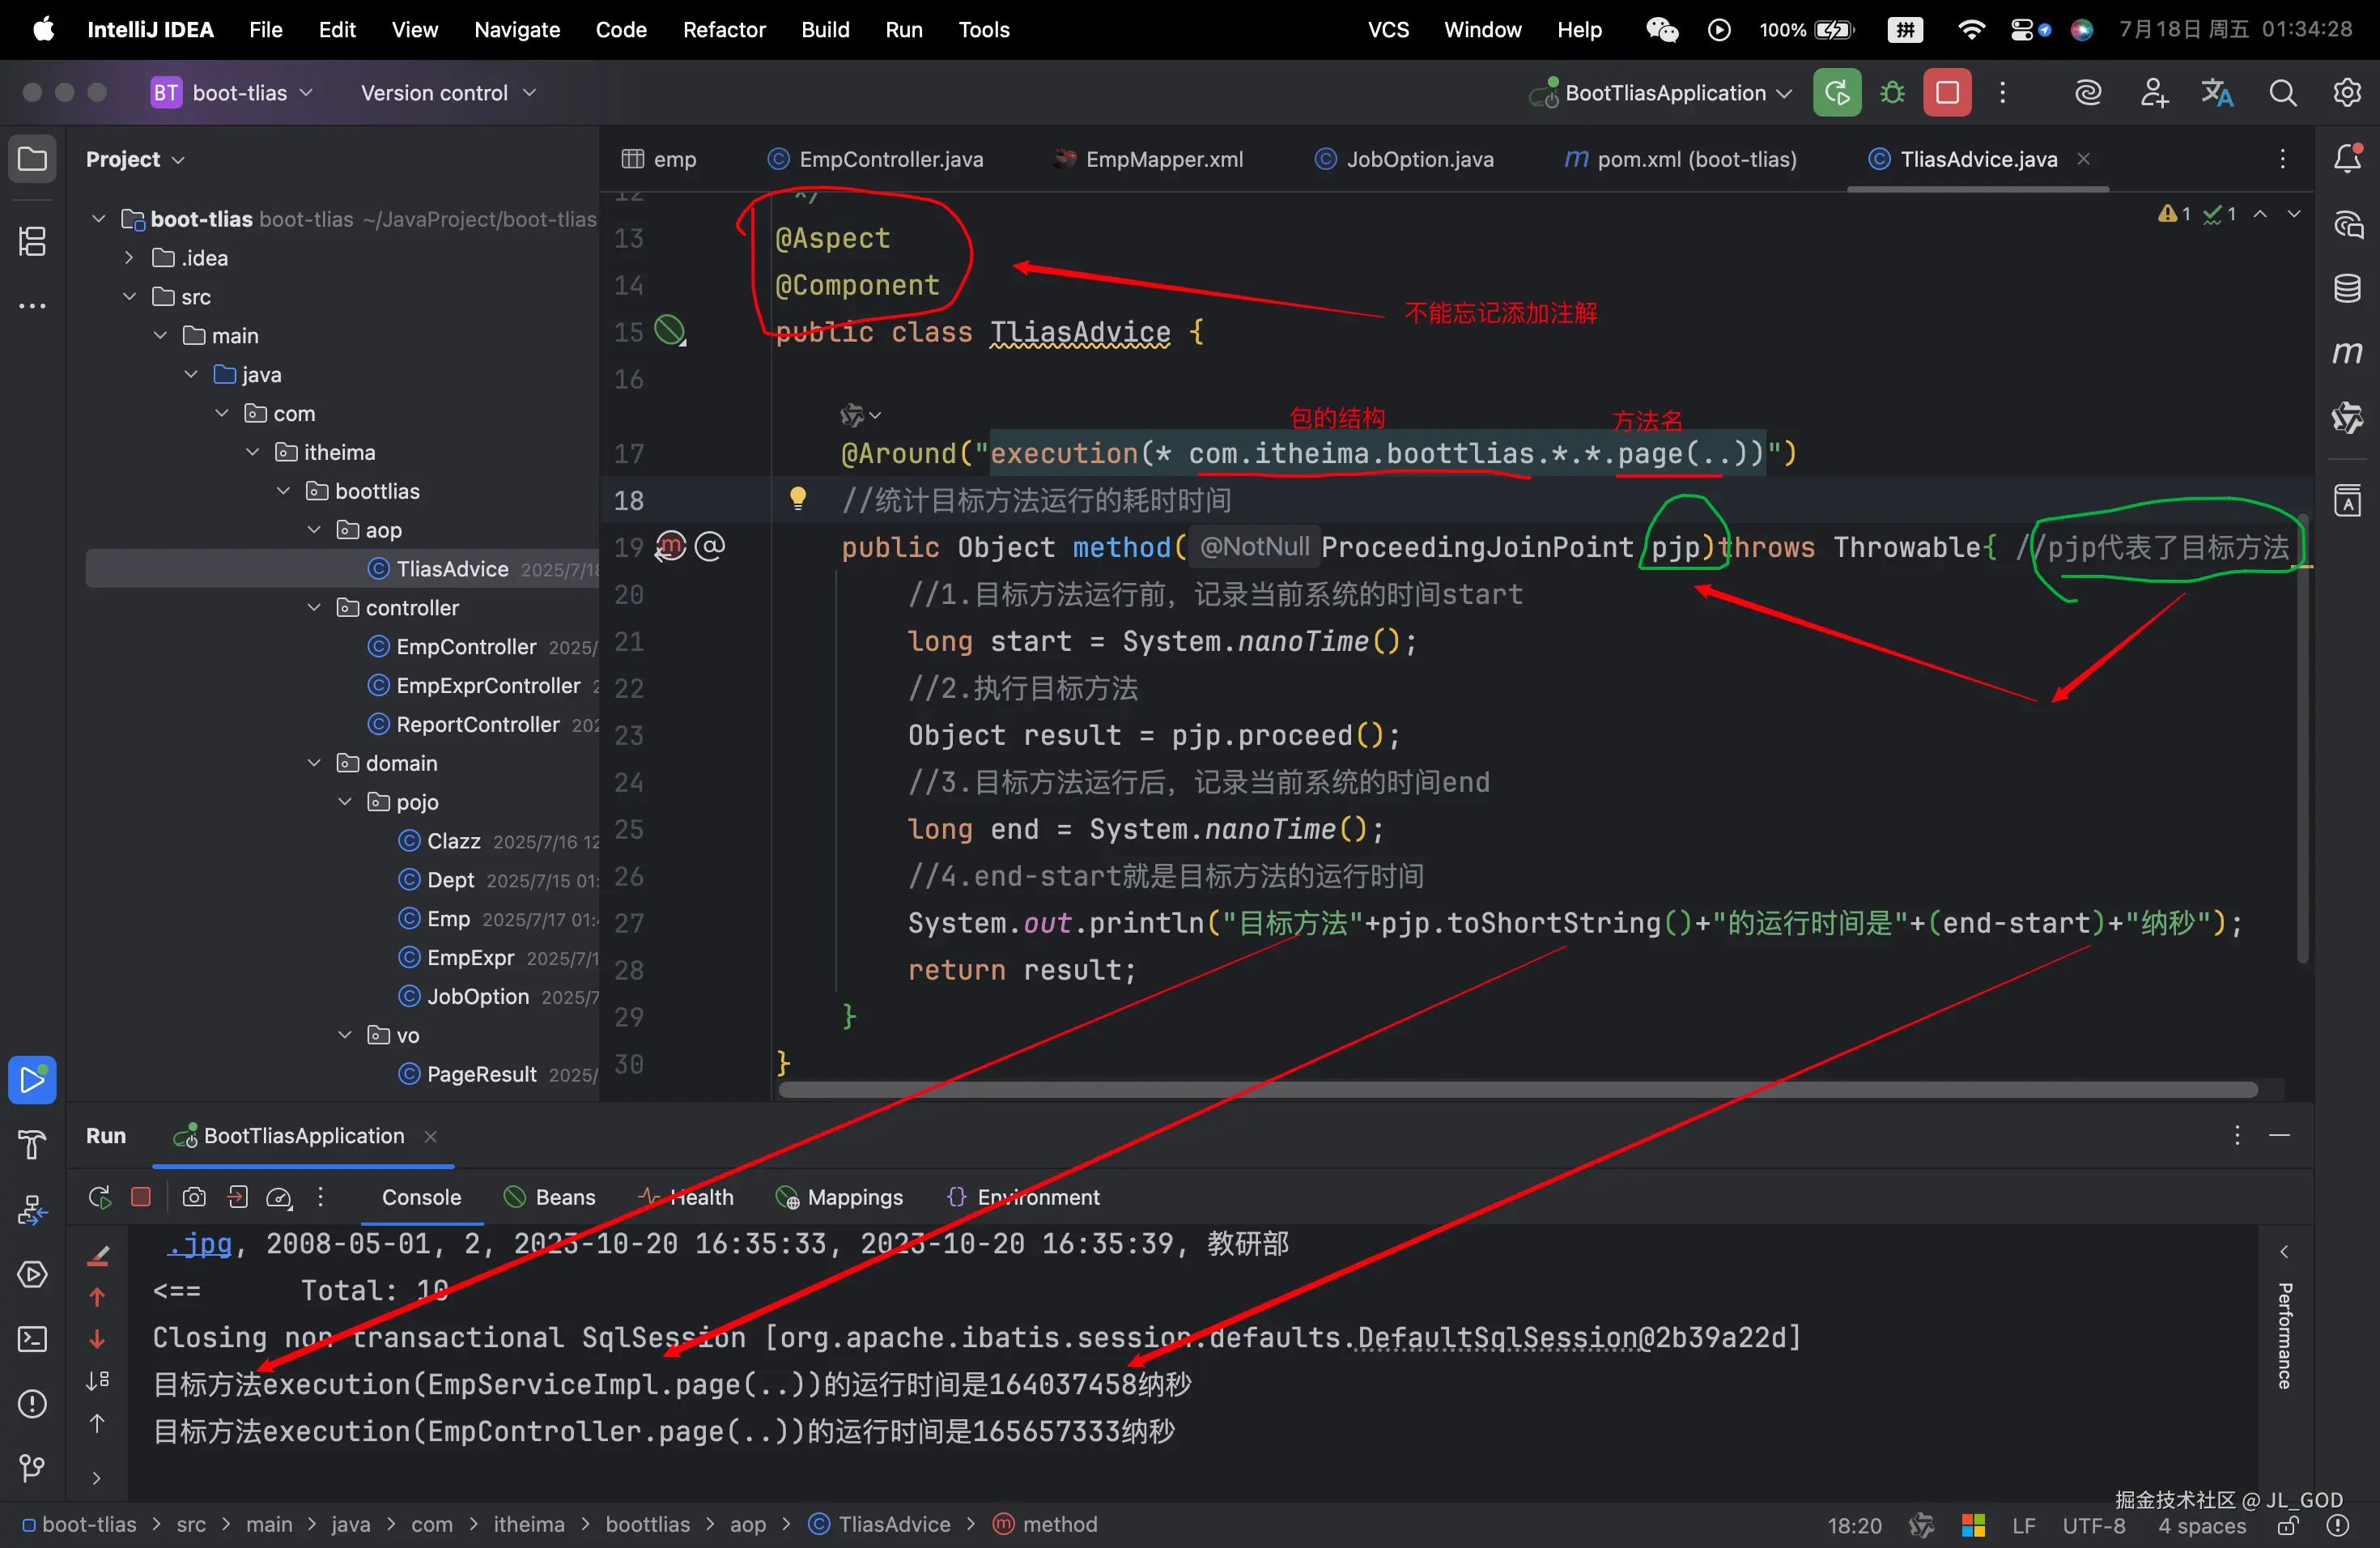This screenshot has width=2380, height=1548.
Task: Click Rerun icon in Run console toolbar
Action: tap(99, 1197)
